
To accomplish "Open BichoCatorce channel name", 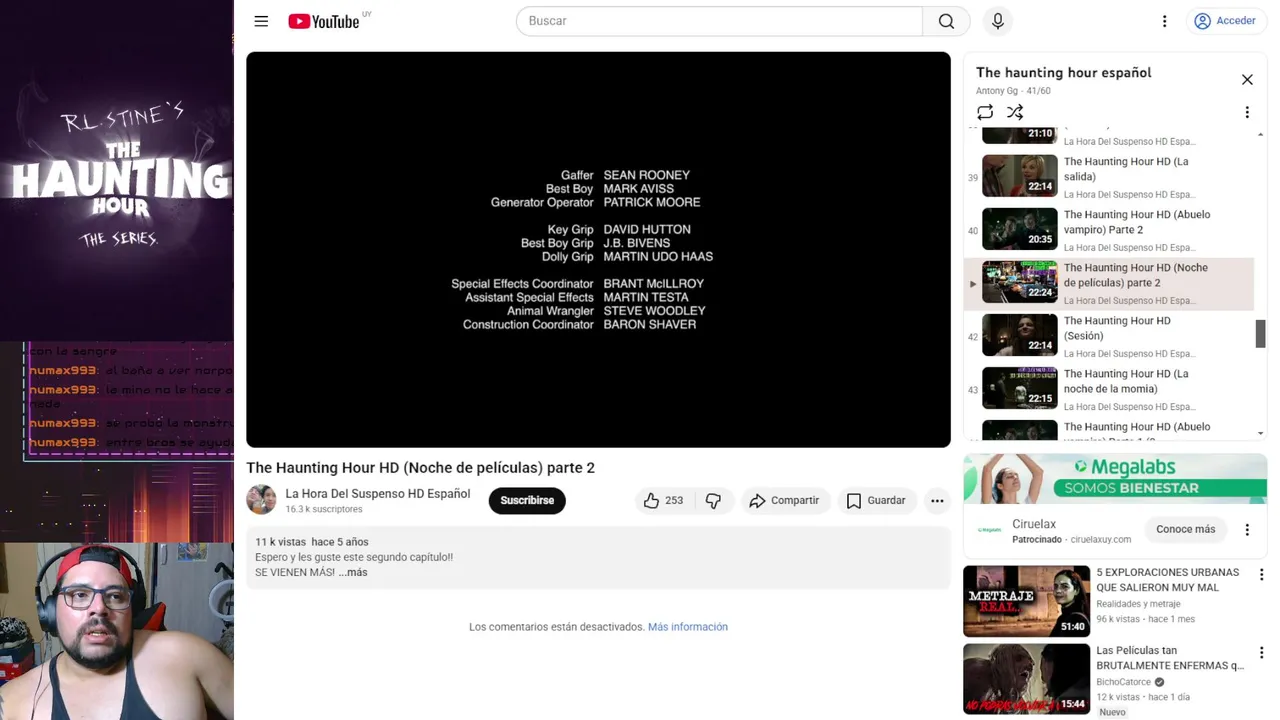I will click(x=1124, y=682).
